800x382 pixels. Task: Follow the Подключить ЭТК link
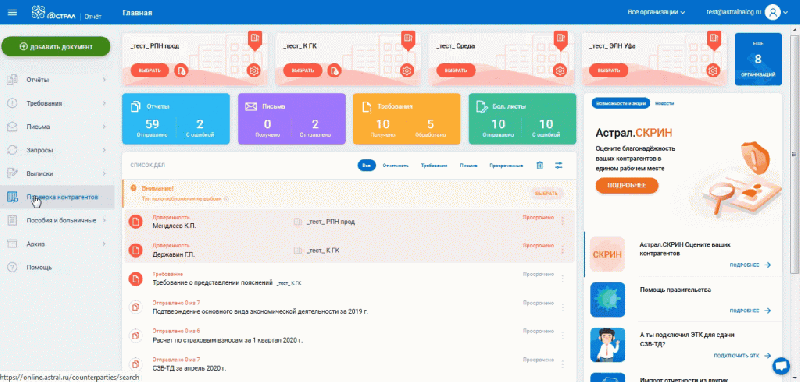pos(742,355)
